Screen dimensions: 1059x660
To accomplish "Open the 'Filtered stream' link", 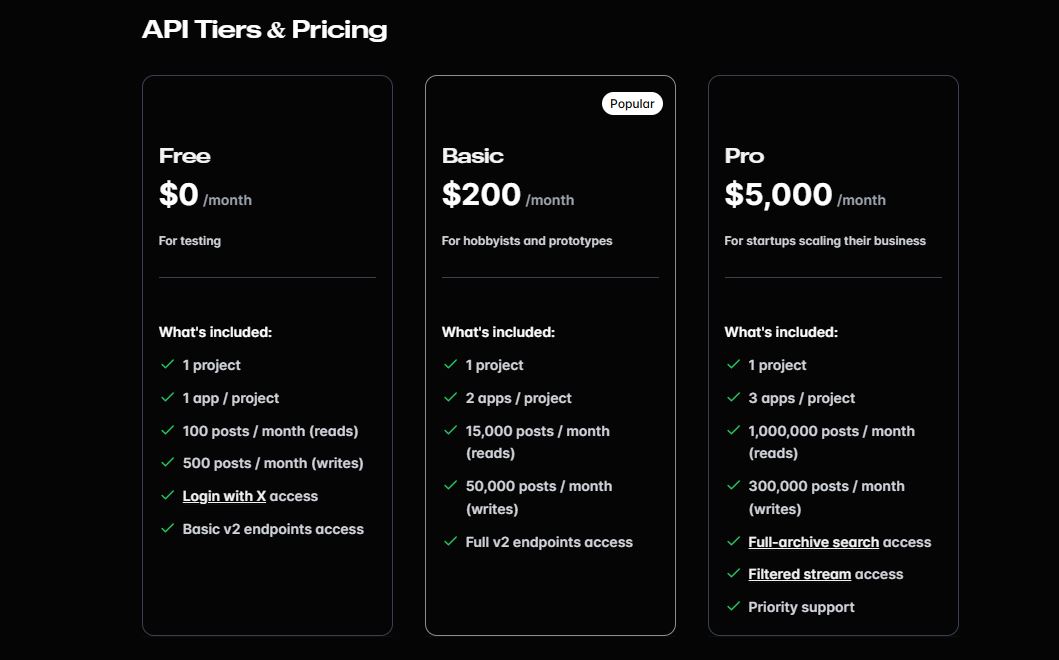I will pyautogui.click(x=799, y=574).
